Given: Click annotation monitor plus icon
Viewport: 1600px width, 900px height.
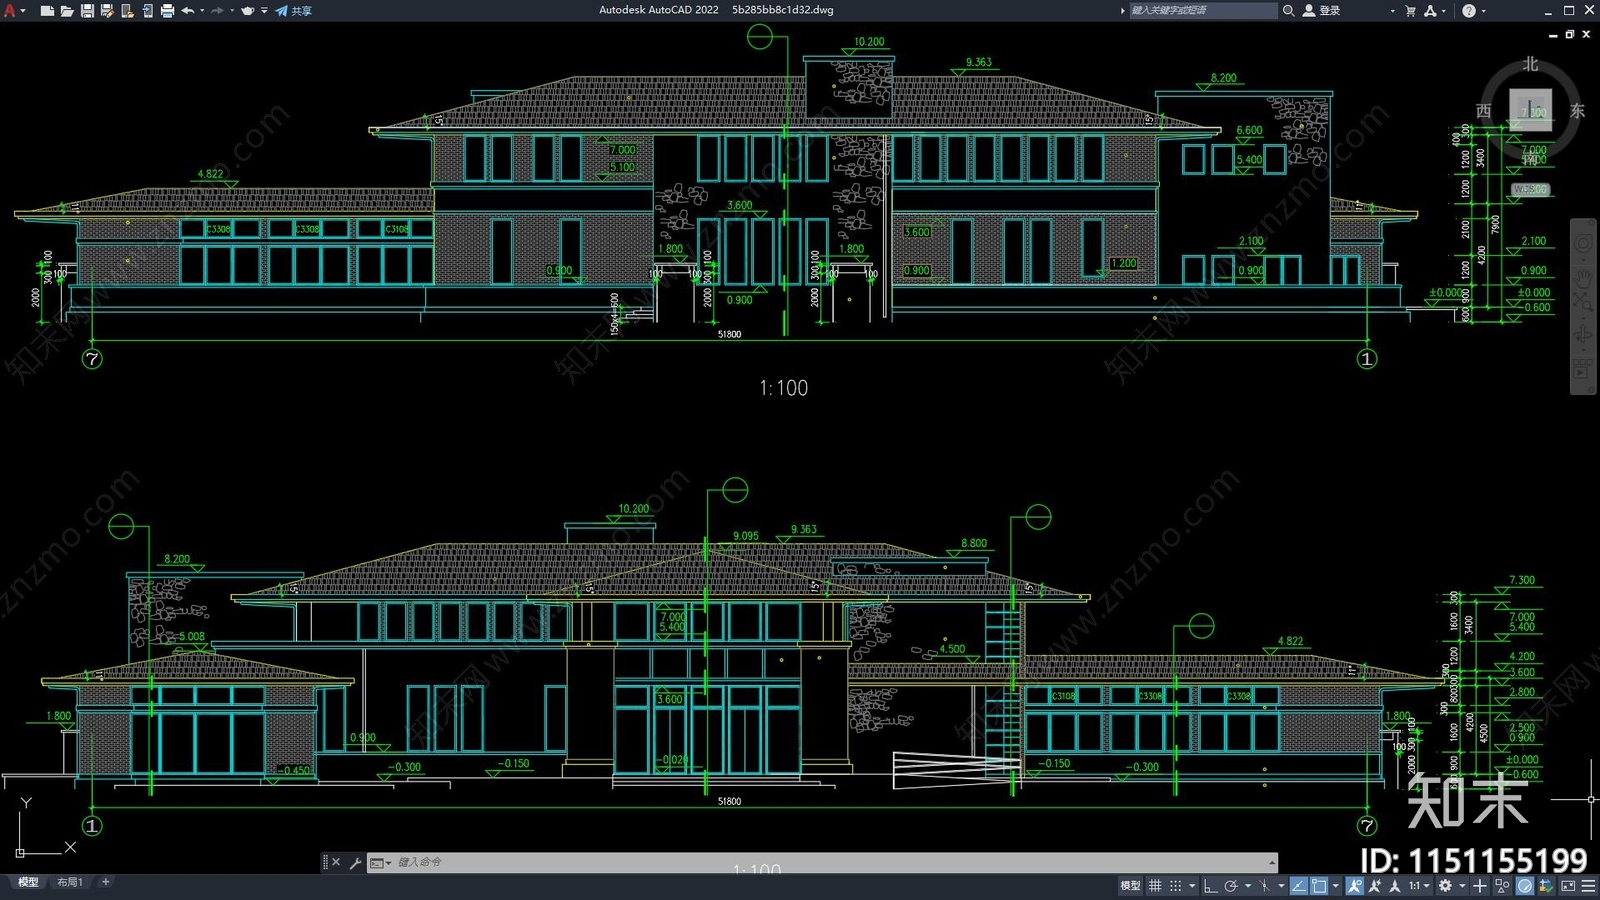Looking at the screenshot, I should (1480, 885).
